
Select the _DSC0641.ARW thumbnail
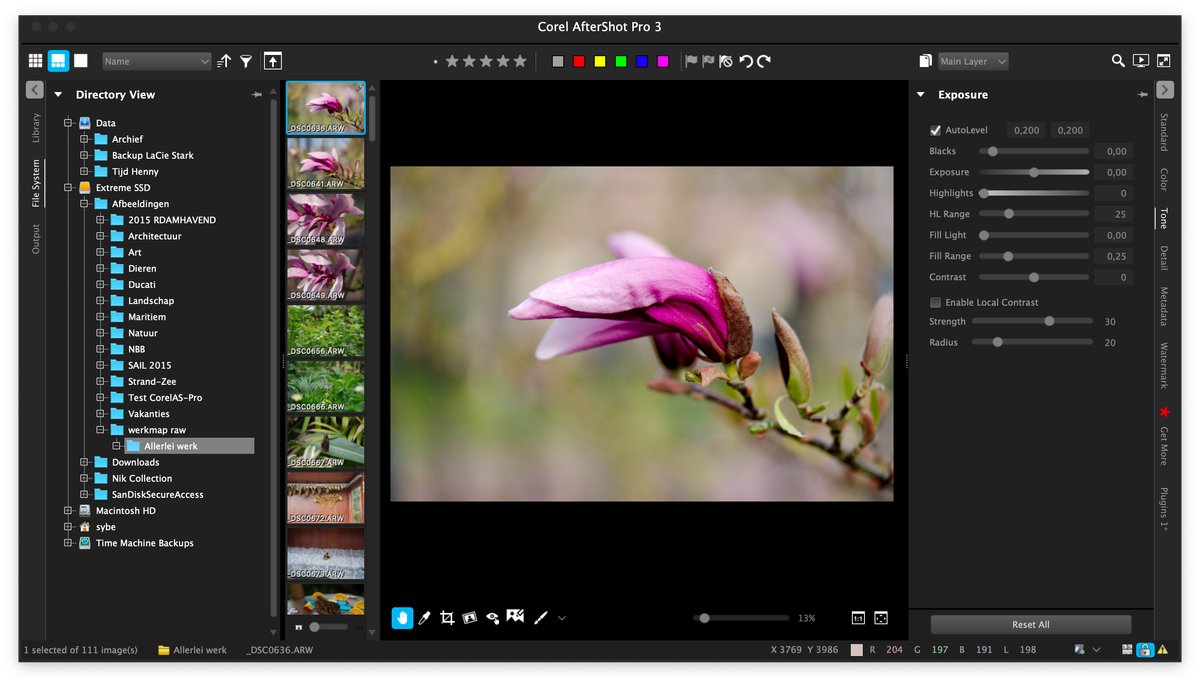pos(325,162)
